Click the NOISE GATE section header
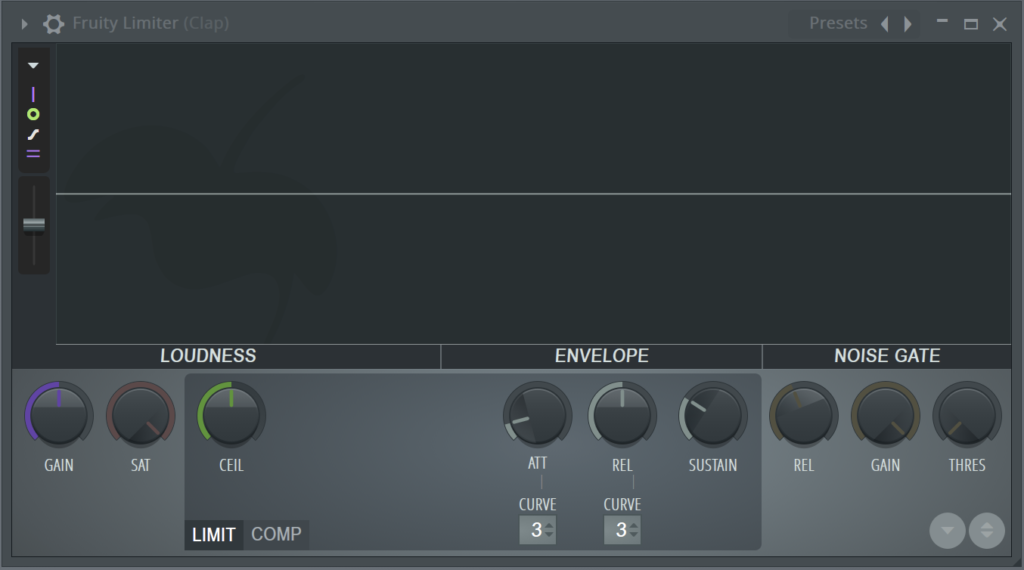Image resolution: width=1024 pixels, height=570 pixels. tap(887, 356)
